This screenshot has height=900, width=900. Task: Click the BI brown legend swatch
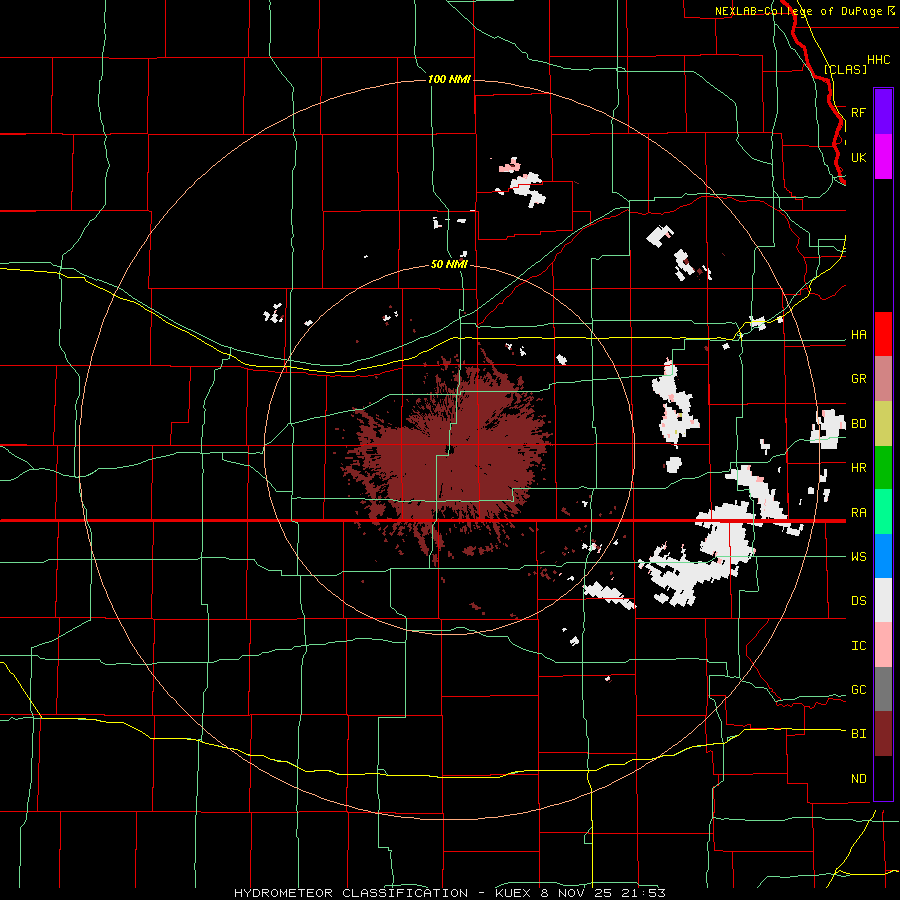click(x=883, y=734)
